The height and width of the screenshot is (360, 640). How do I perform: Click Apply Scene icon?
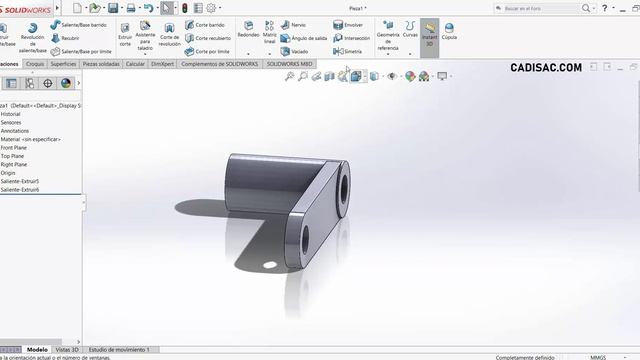click(x=424, y=76)
